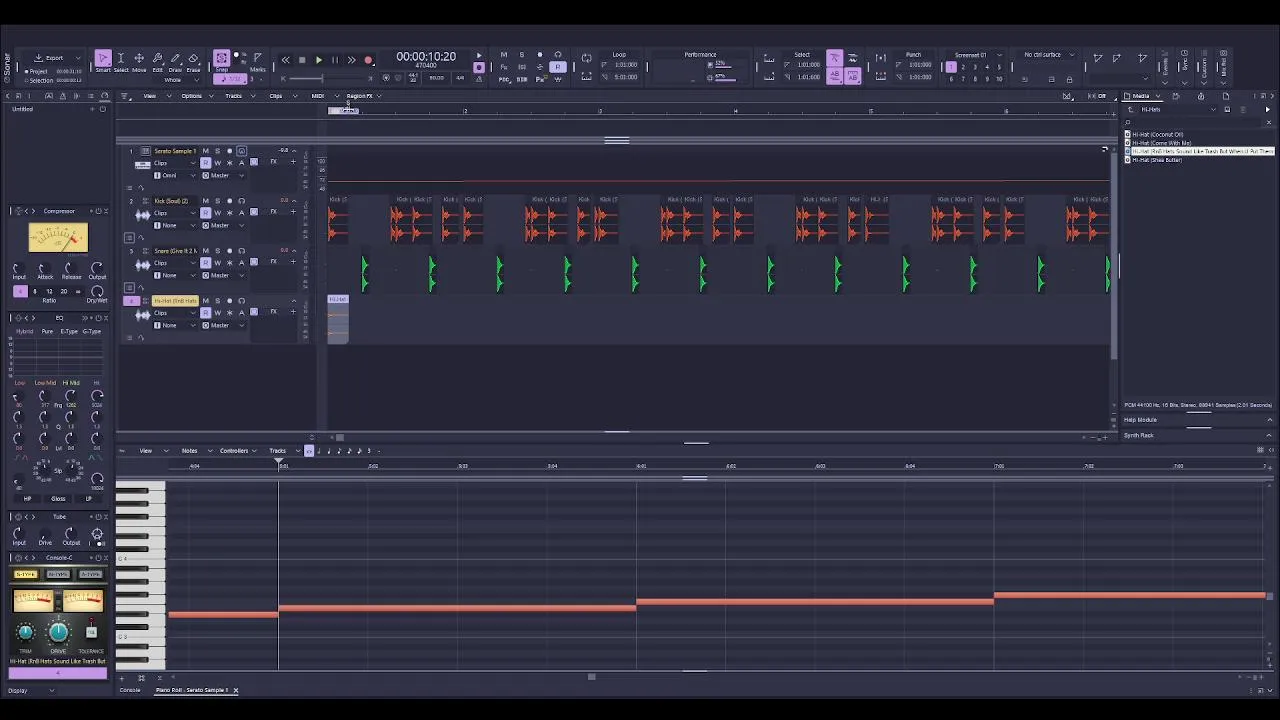Activate the Move tool
This screenshot has height=720, width=1280.
[x=139, y=61]
